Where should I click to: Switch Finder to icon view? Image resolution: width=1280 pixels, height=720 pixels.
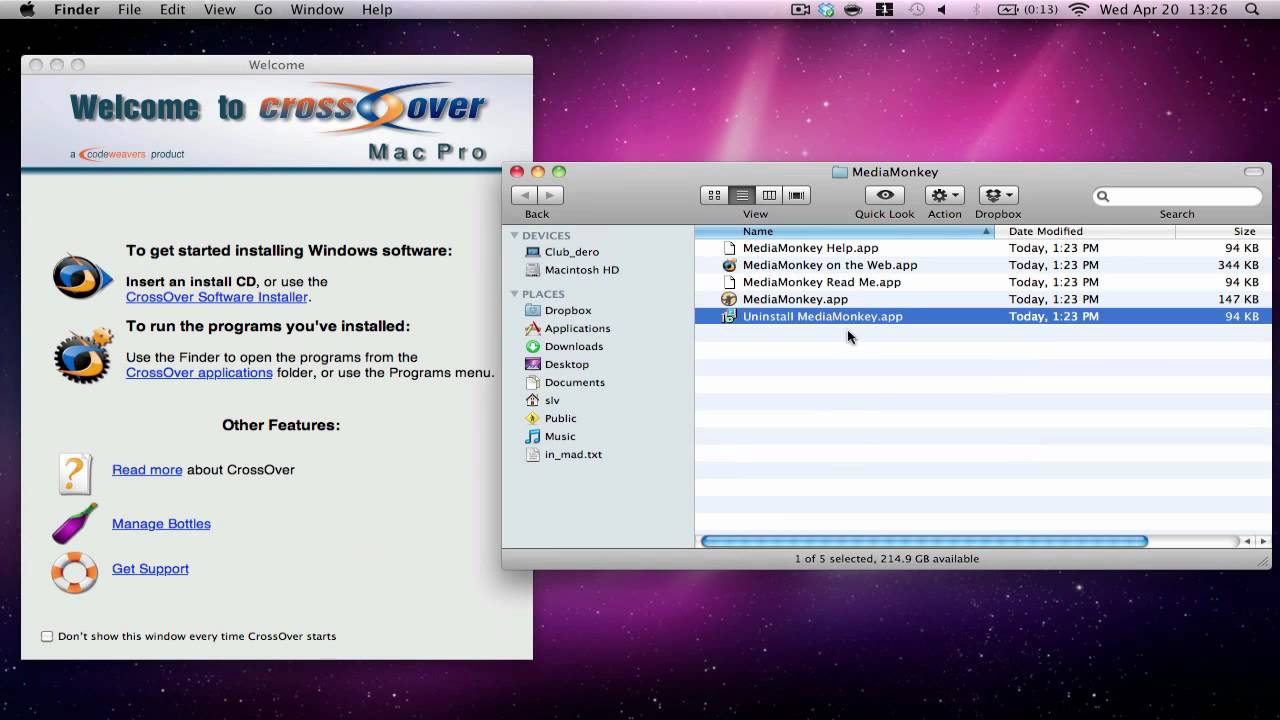[x=714, y=195]
